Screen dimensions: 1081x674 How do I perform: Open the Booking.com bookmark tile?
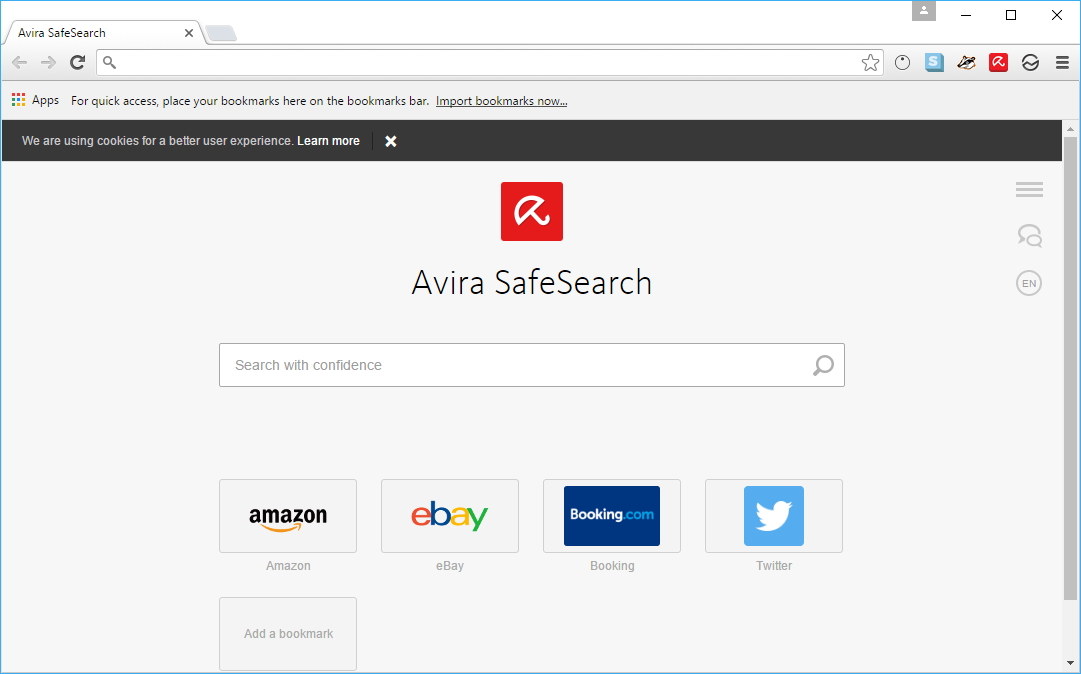(612, 516)
